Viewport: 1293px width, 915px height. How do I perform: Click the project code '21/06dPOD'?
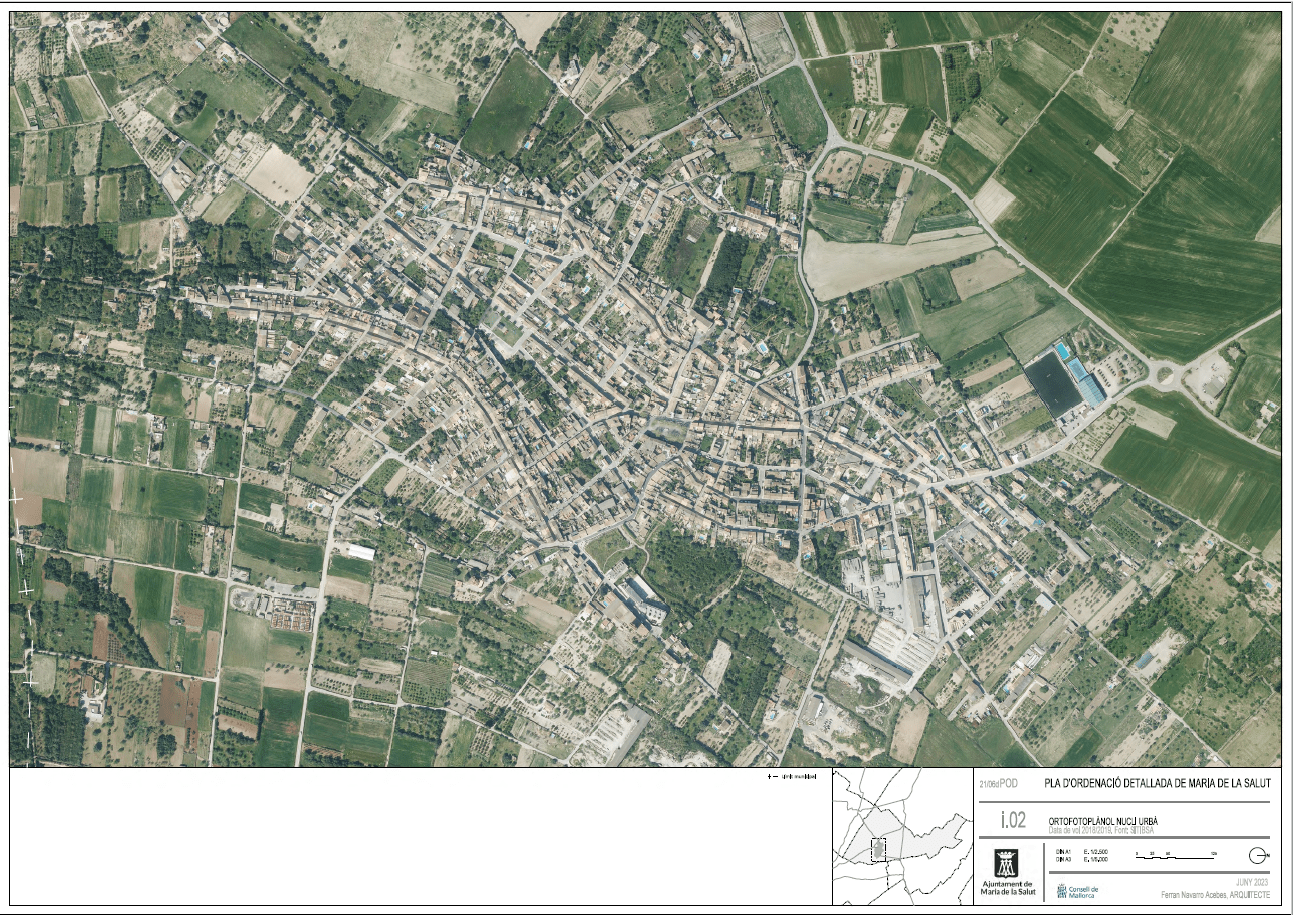coord(998,784)
